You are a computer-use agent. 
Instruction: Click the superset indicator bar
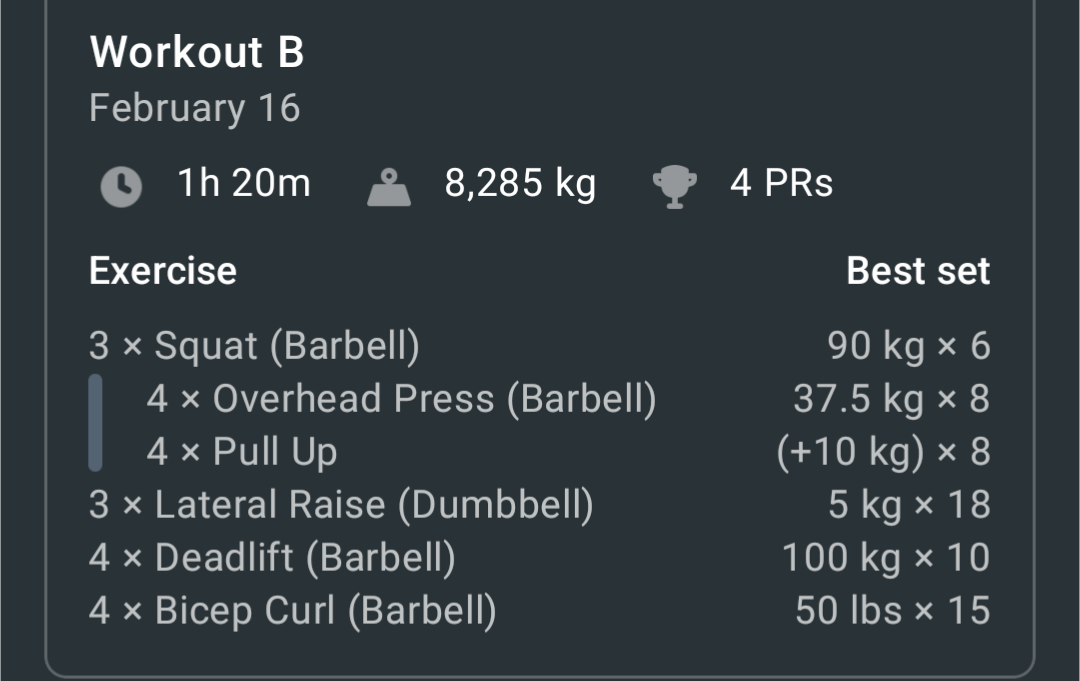(x=96, y=423)
